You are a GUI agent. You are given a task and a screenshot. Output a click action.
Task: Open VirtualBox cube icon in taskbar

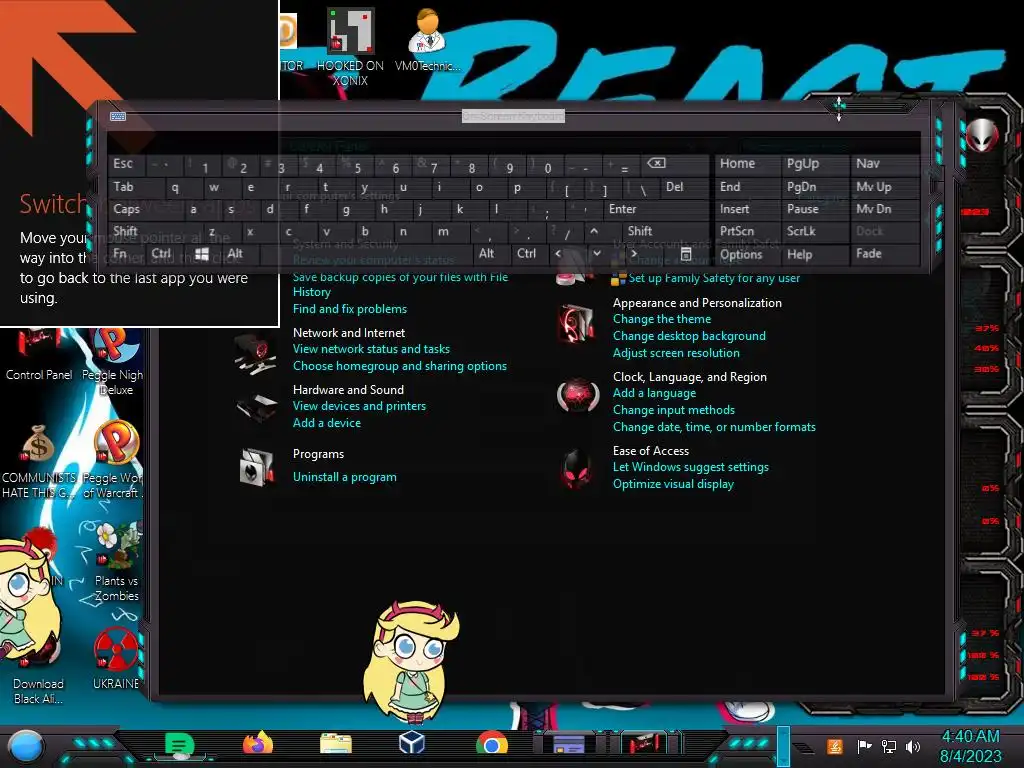click(411, 743)
